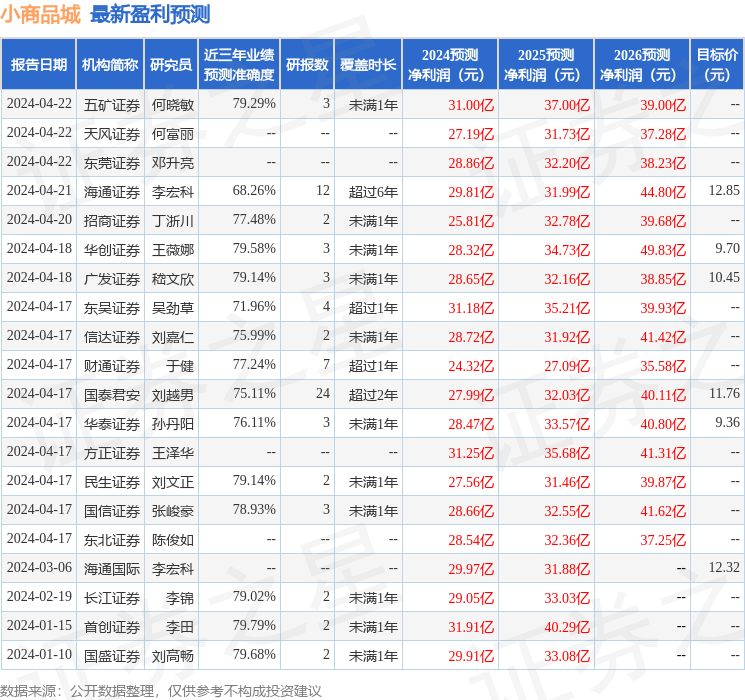Select the 近三年业绩预测准确度 column header

[239, 65]
